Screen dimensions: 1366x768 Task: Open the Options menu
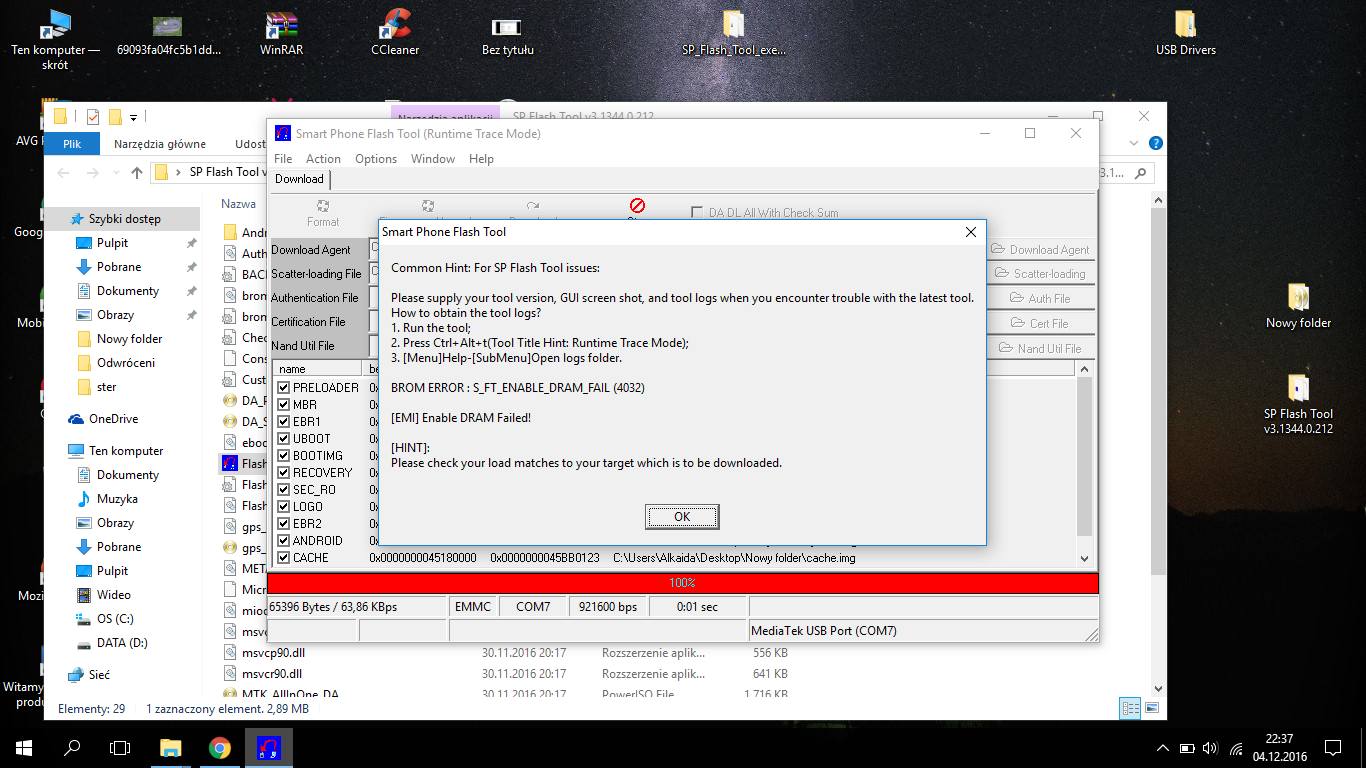pyautogui.click(x=376, y=159)
